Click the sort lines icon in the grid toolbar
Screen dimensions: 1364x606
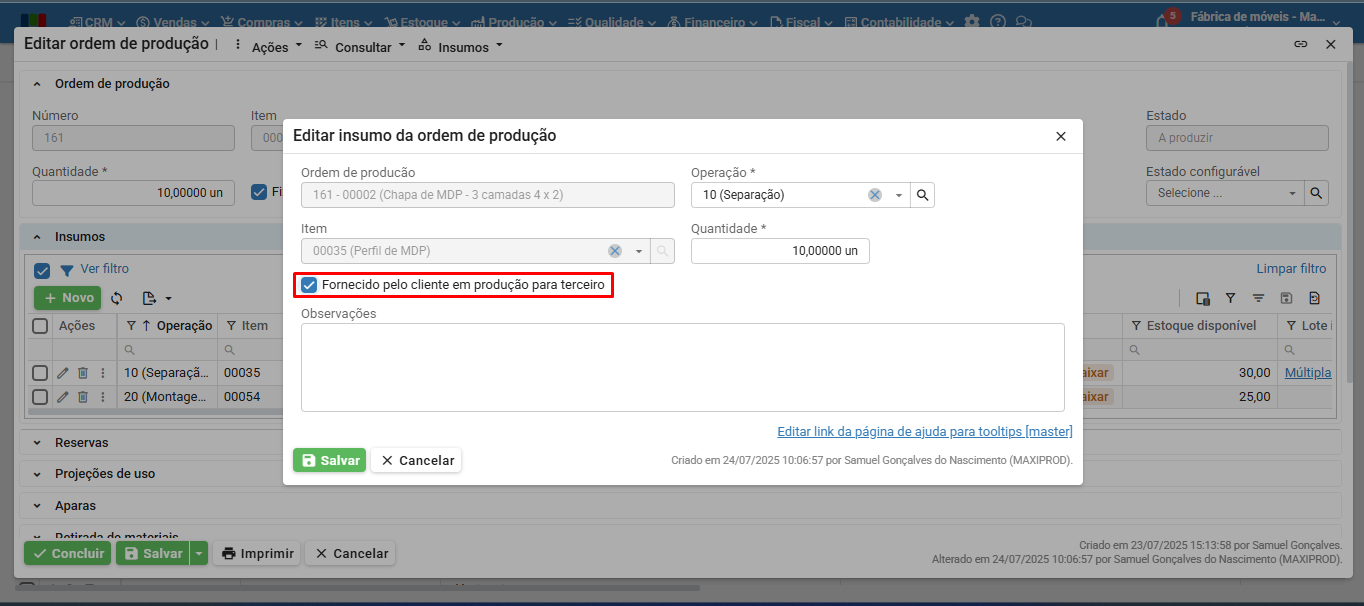1259,298
